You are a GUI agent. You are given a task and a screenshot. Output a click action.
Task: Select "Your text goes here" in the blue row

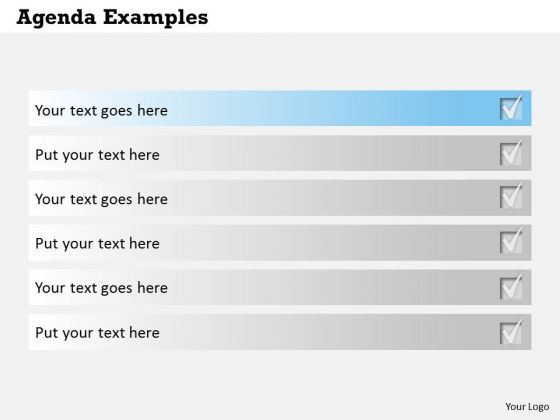click(x=101, y=111)
